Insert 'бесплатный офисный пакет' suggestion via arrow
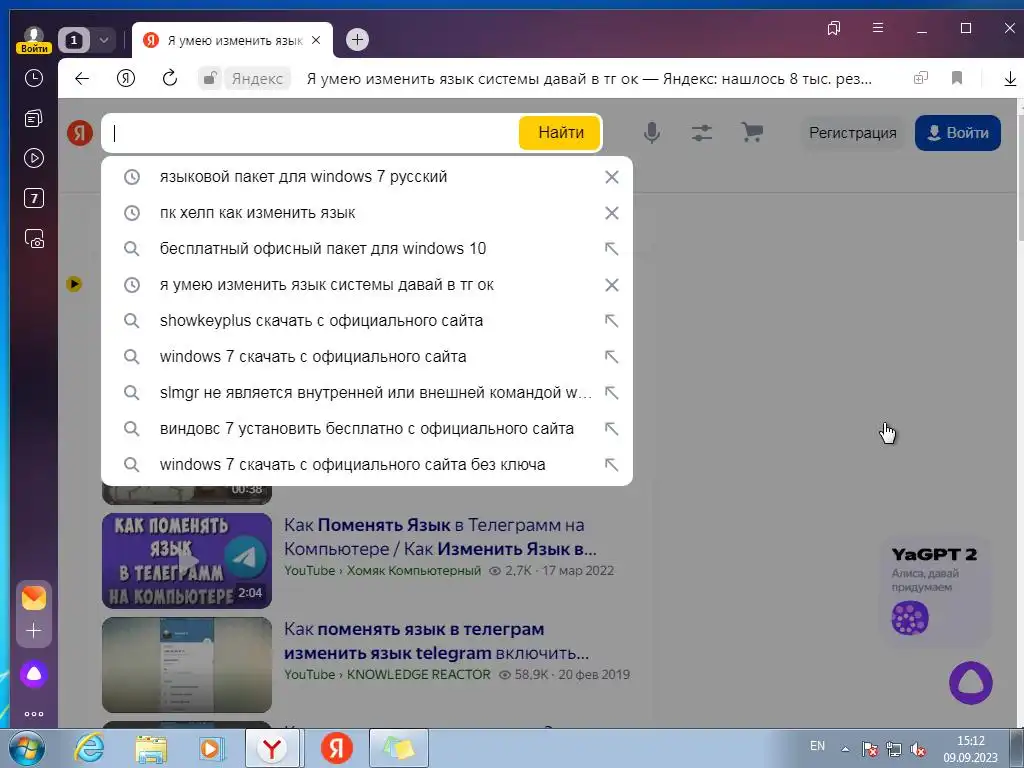The image size is (1024, 768). coord(611,249)
